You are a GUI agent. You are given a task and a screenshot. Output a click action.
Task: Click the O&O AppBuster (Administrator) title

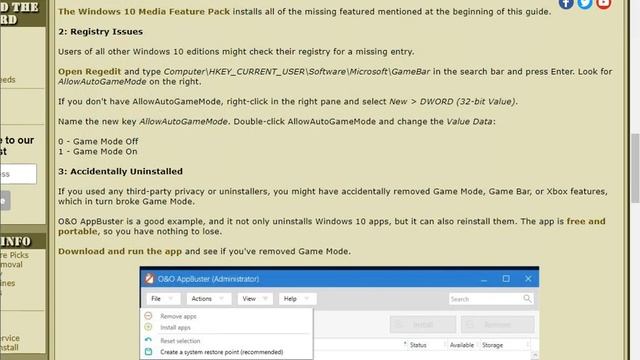(209, 279)
